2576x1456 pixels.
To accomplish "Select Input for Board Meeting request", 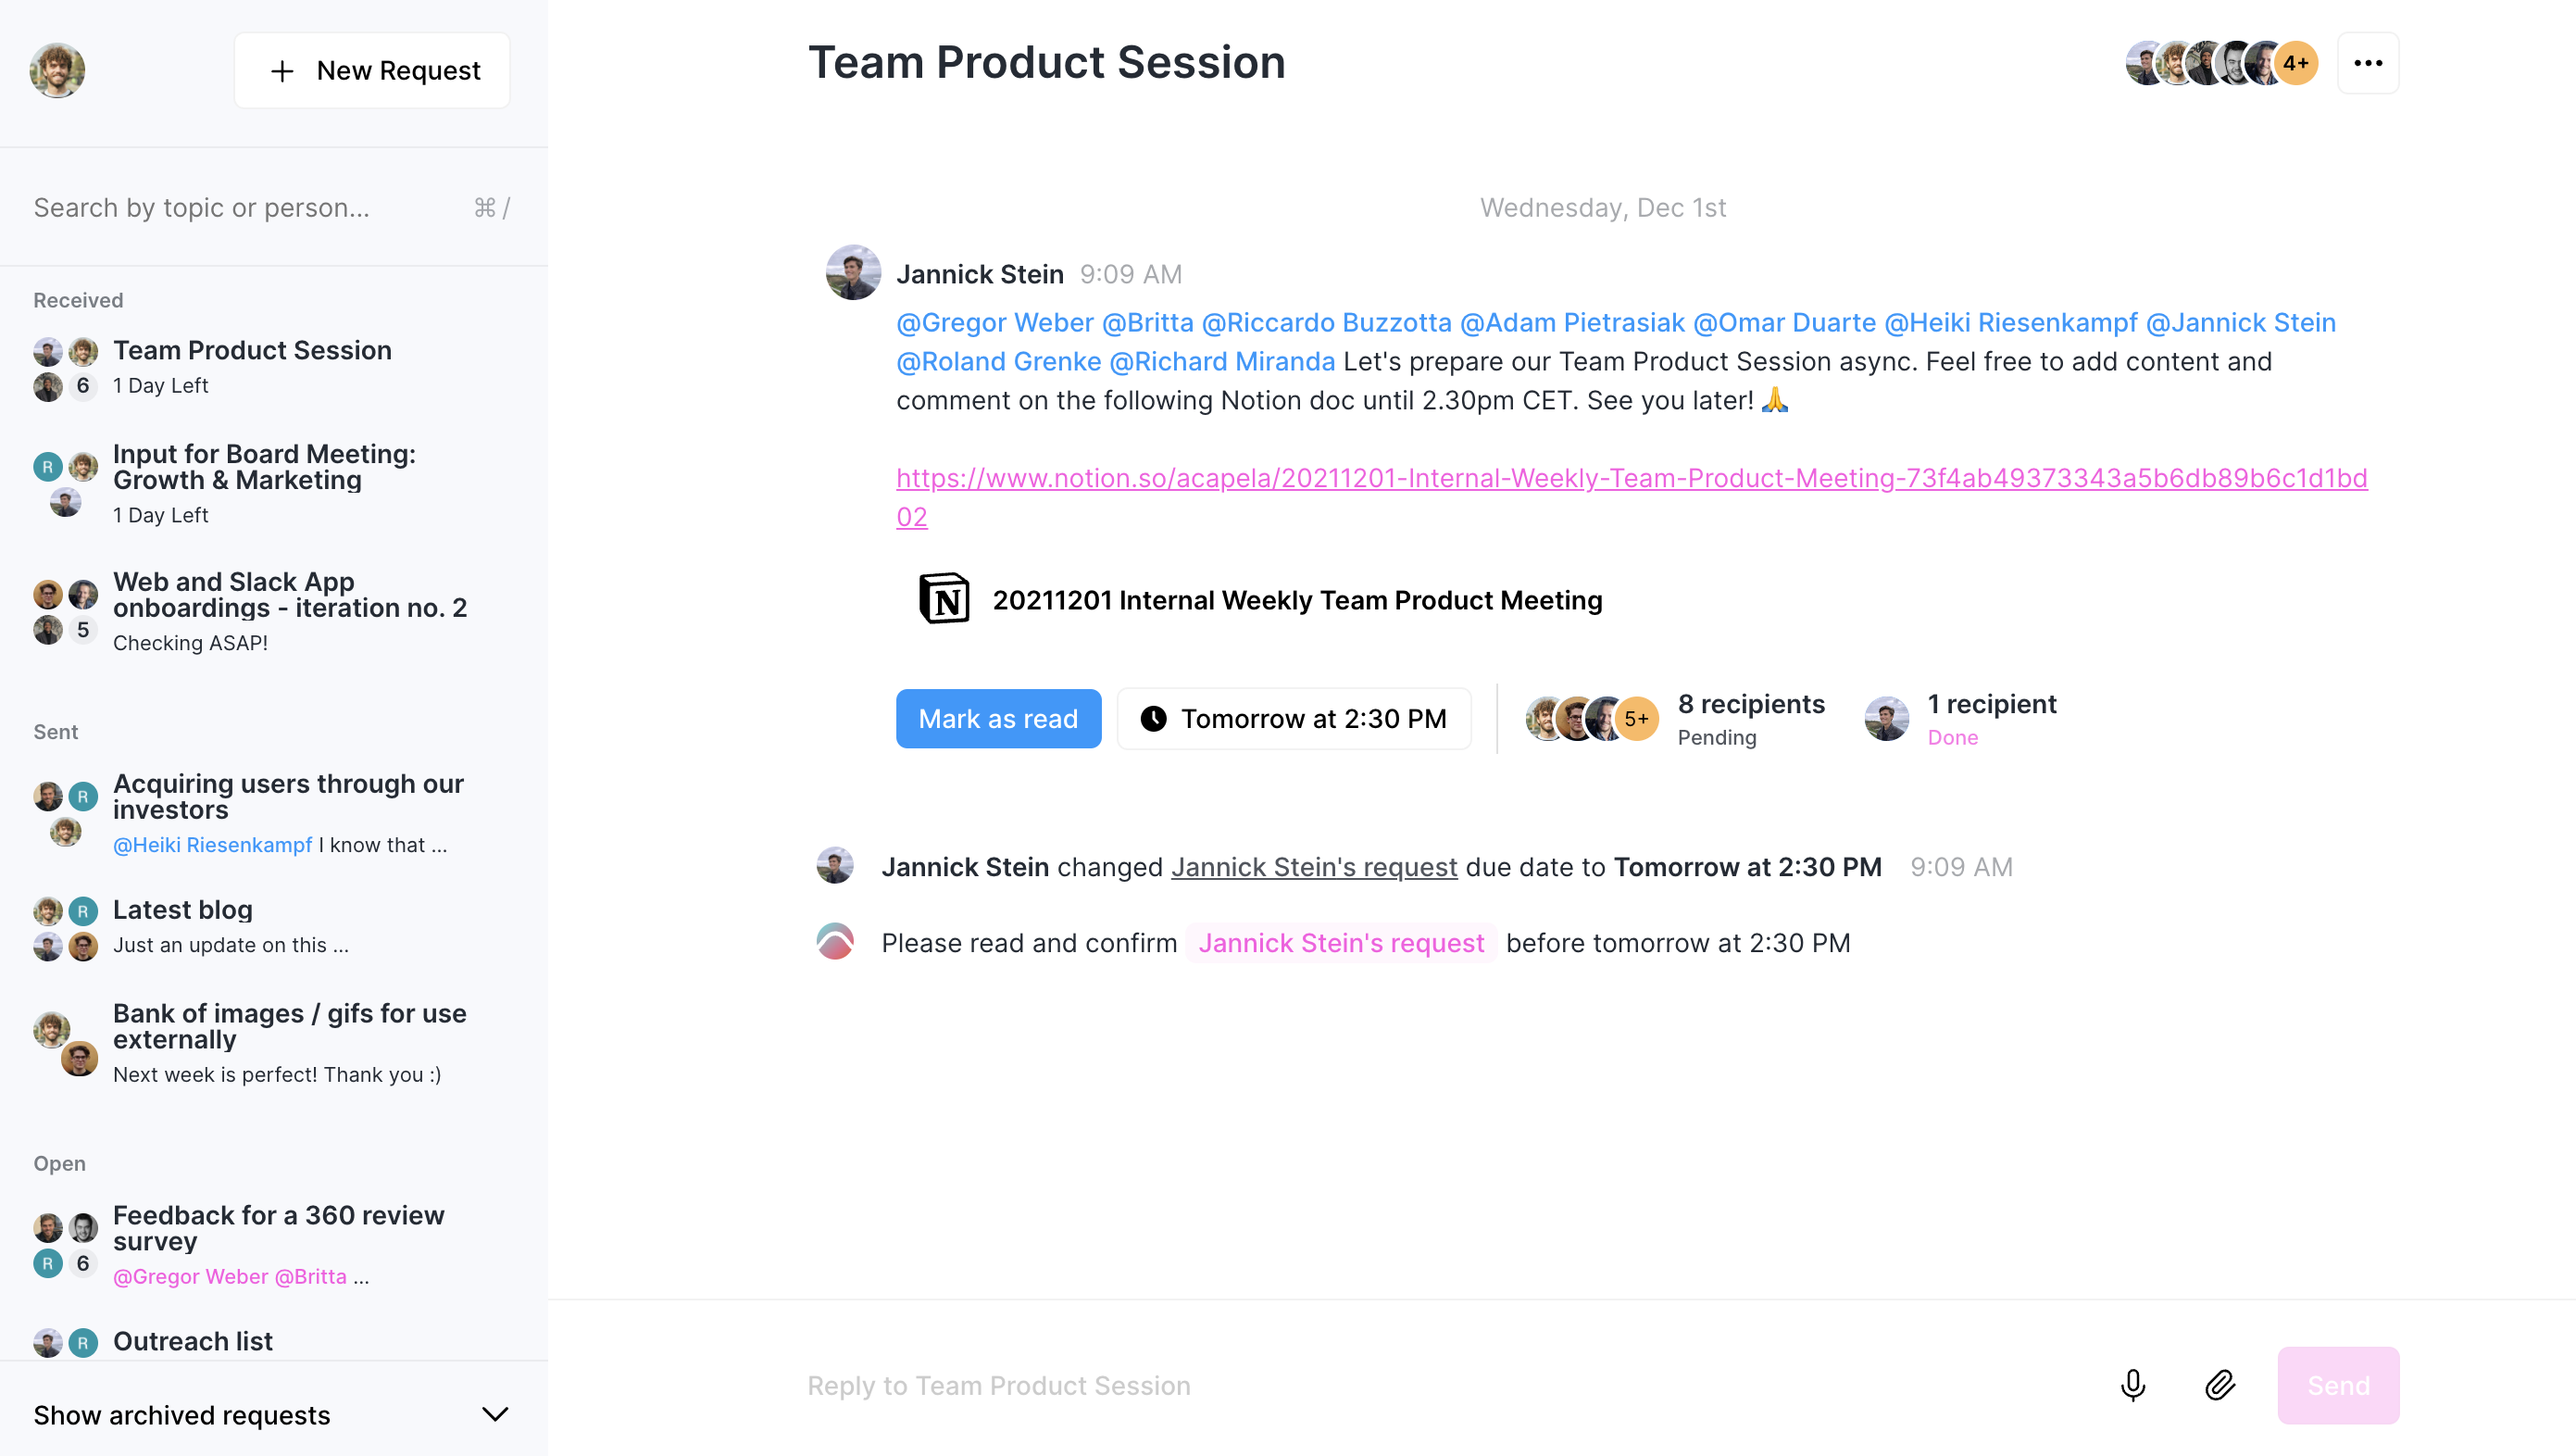I will [265, 468].
